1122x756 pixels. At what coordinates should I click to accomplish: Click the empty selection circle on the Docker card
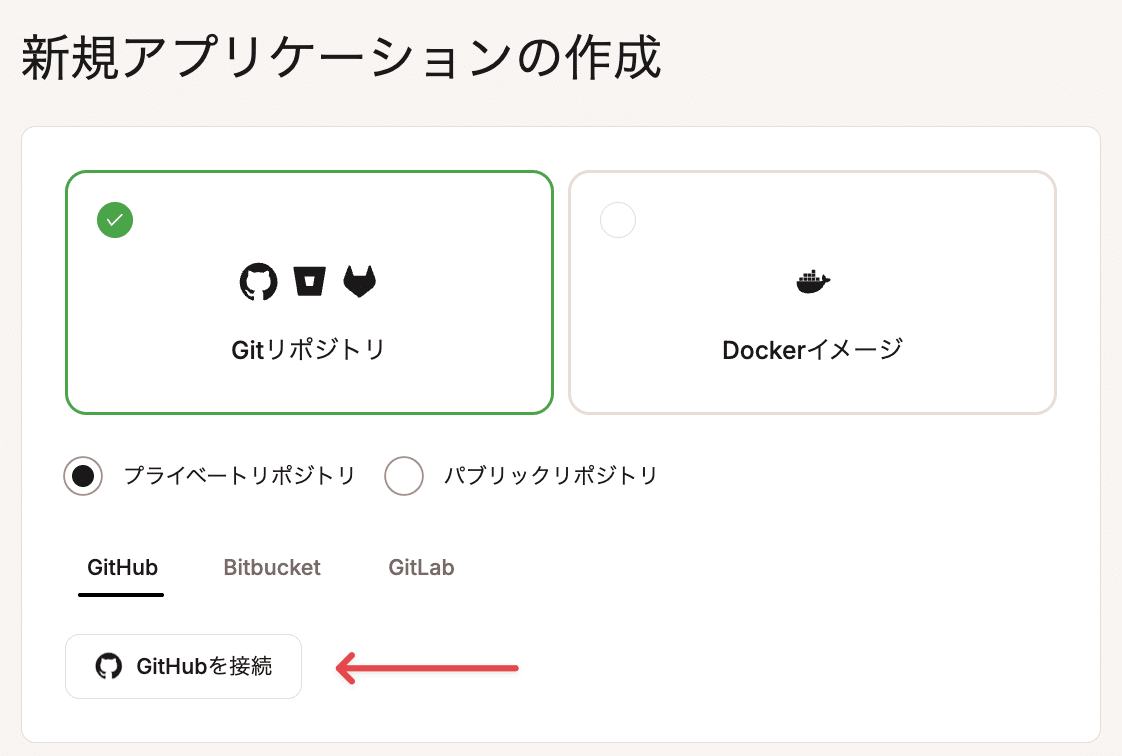coord(618,220)
